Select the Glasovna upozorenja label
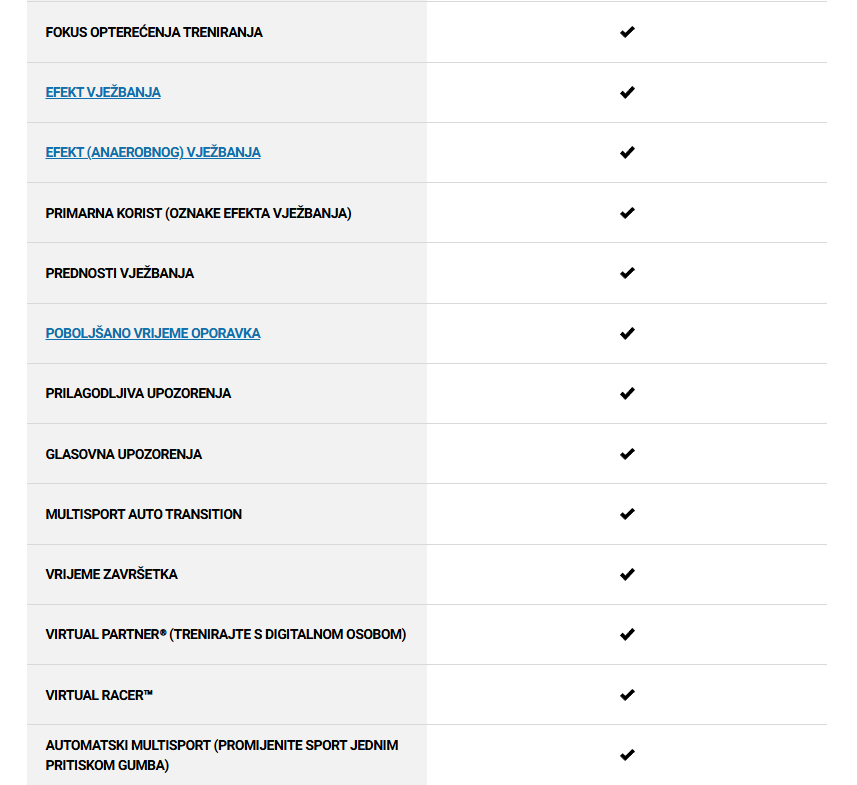The image size is (857, 785). click(x=124, y=454)
